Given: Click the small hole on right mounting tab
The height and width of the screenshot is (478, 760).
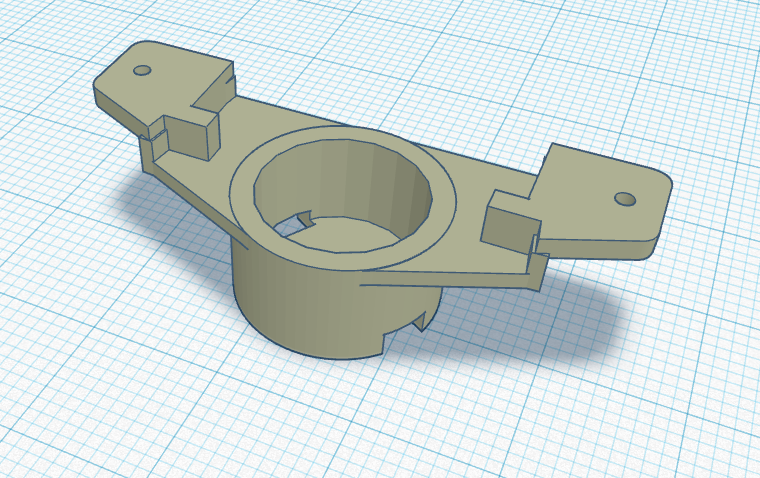Looking at the screenshot, I should click(625, 198).
